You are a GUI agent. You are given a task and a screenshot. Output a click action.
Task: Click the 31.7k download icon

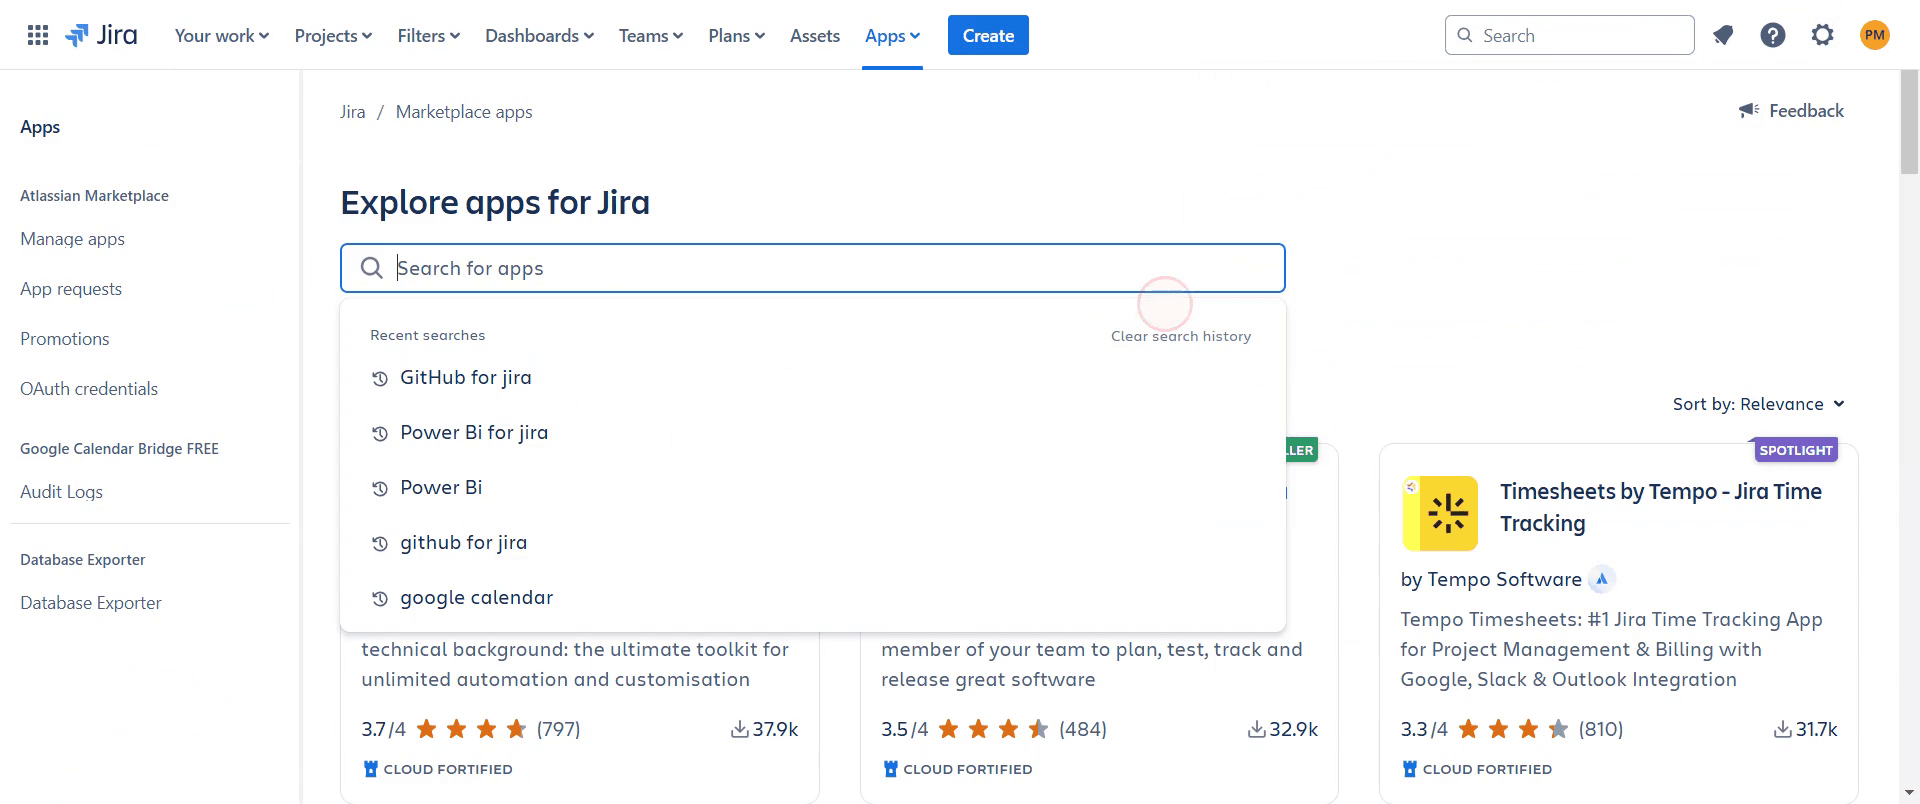tap(1782, 729)
